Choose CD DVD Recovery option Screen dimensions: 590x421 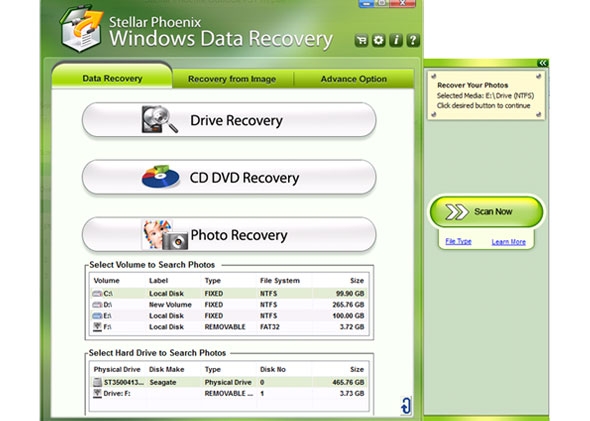(229, 177)
